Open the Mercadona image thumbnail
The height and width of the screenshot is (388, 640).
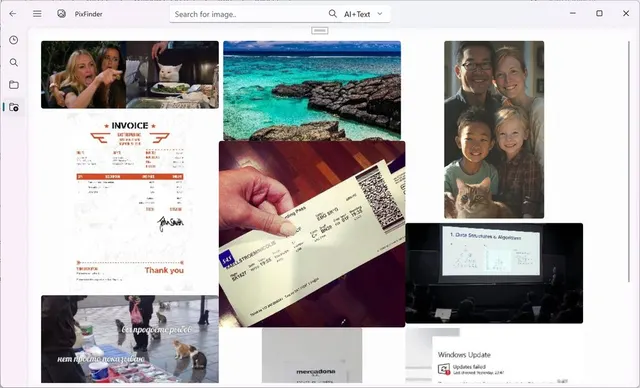pyautogui.click(x=312, y=355)
